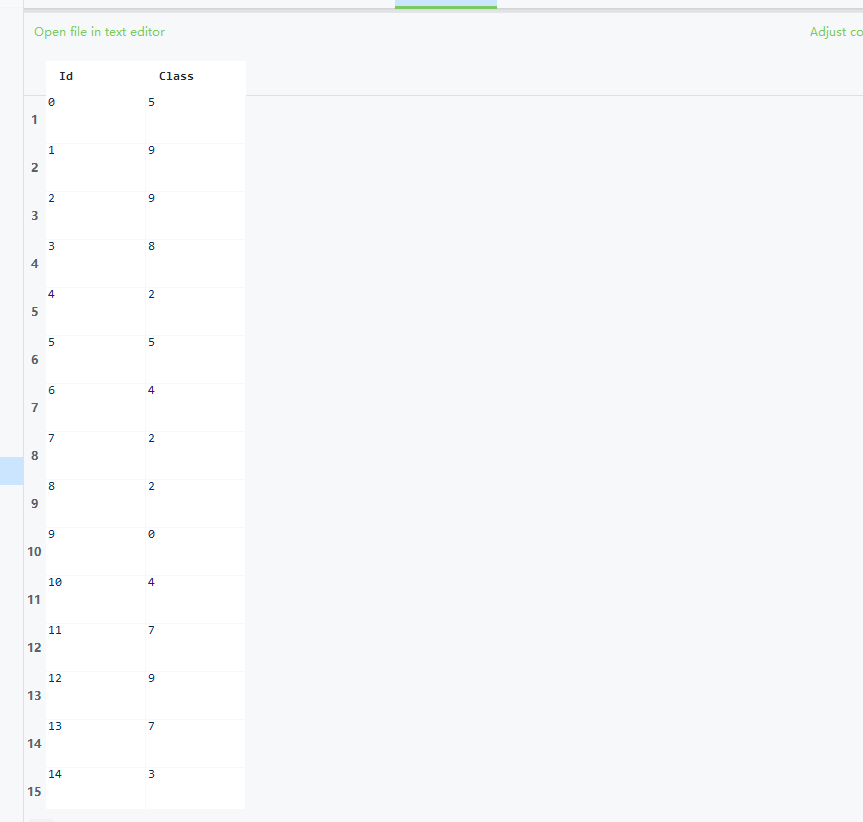Select row number 6 in the gutter
This screenshot has height=822, width=863.
click(35, 359)
